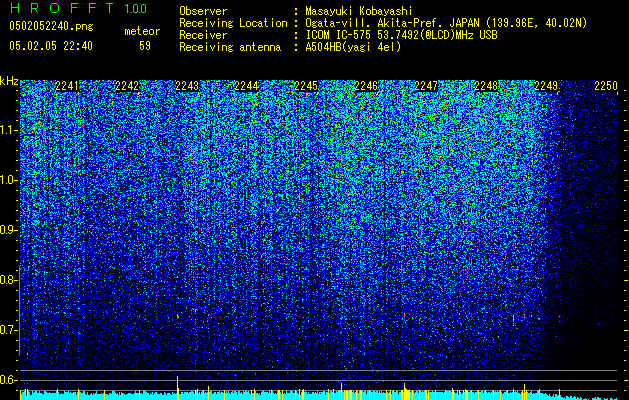Click the 2246 time marker
629x400 pixels.
[x=366, y=86]
